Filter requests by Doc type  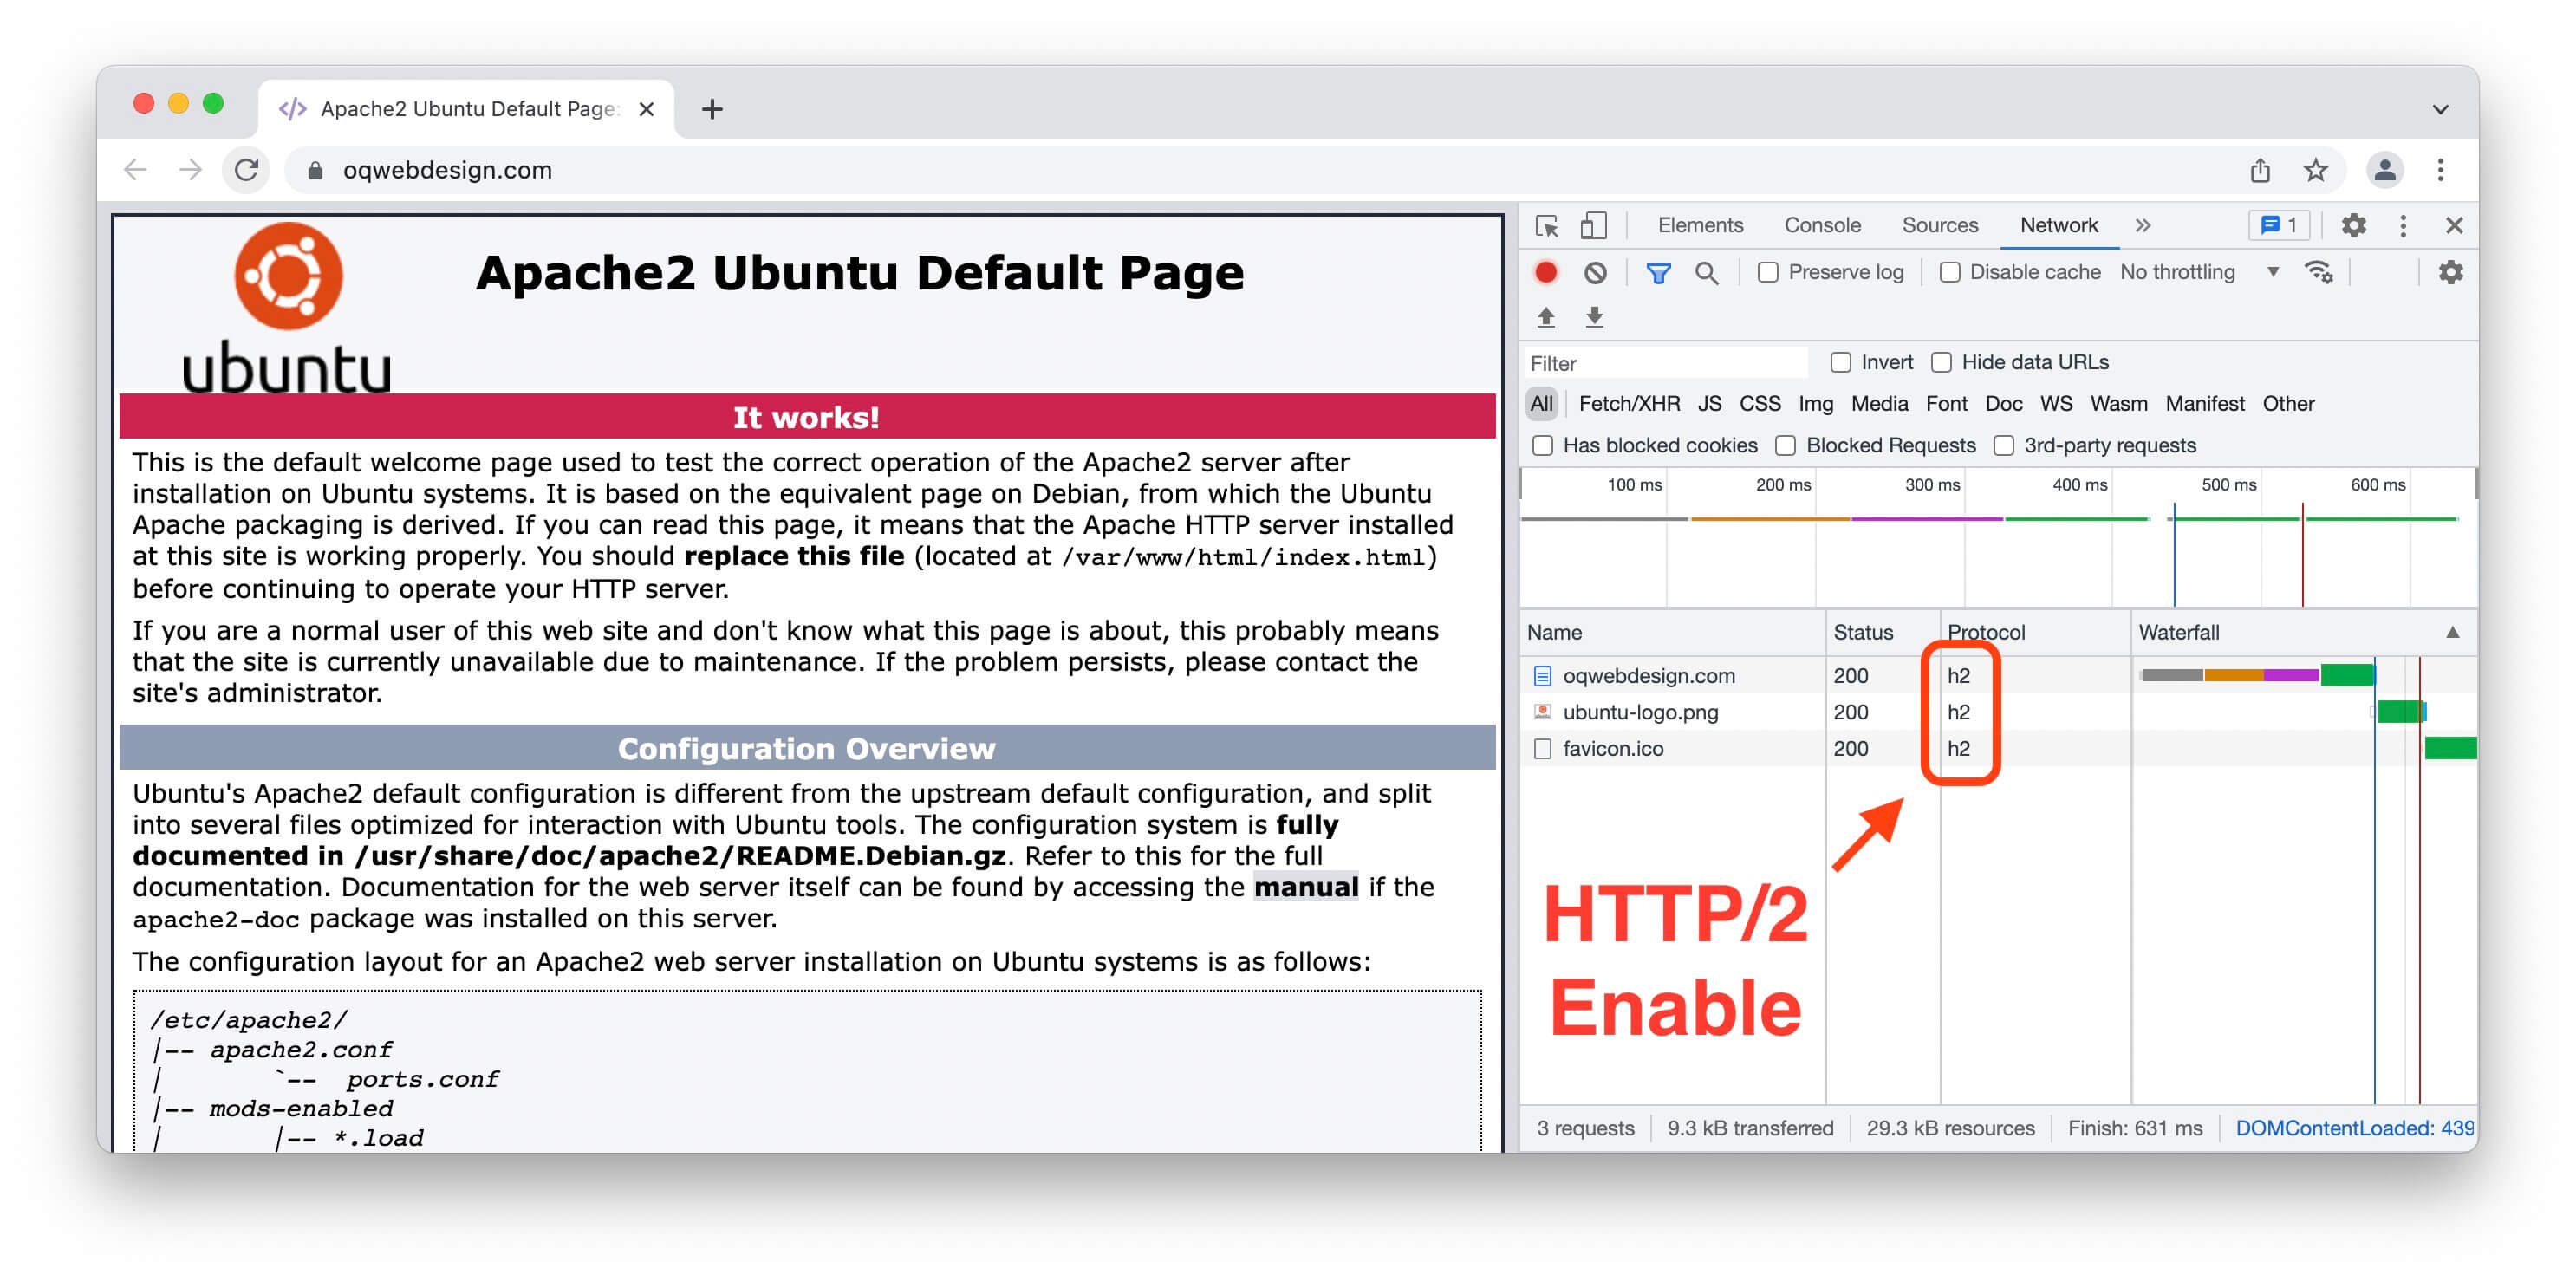click(x=2003, y=404)
